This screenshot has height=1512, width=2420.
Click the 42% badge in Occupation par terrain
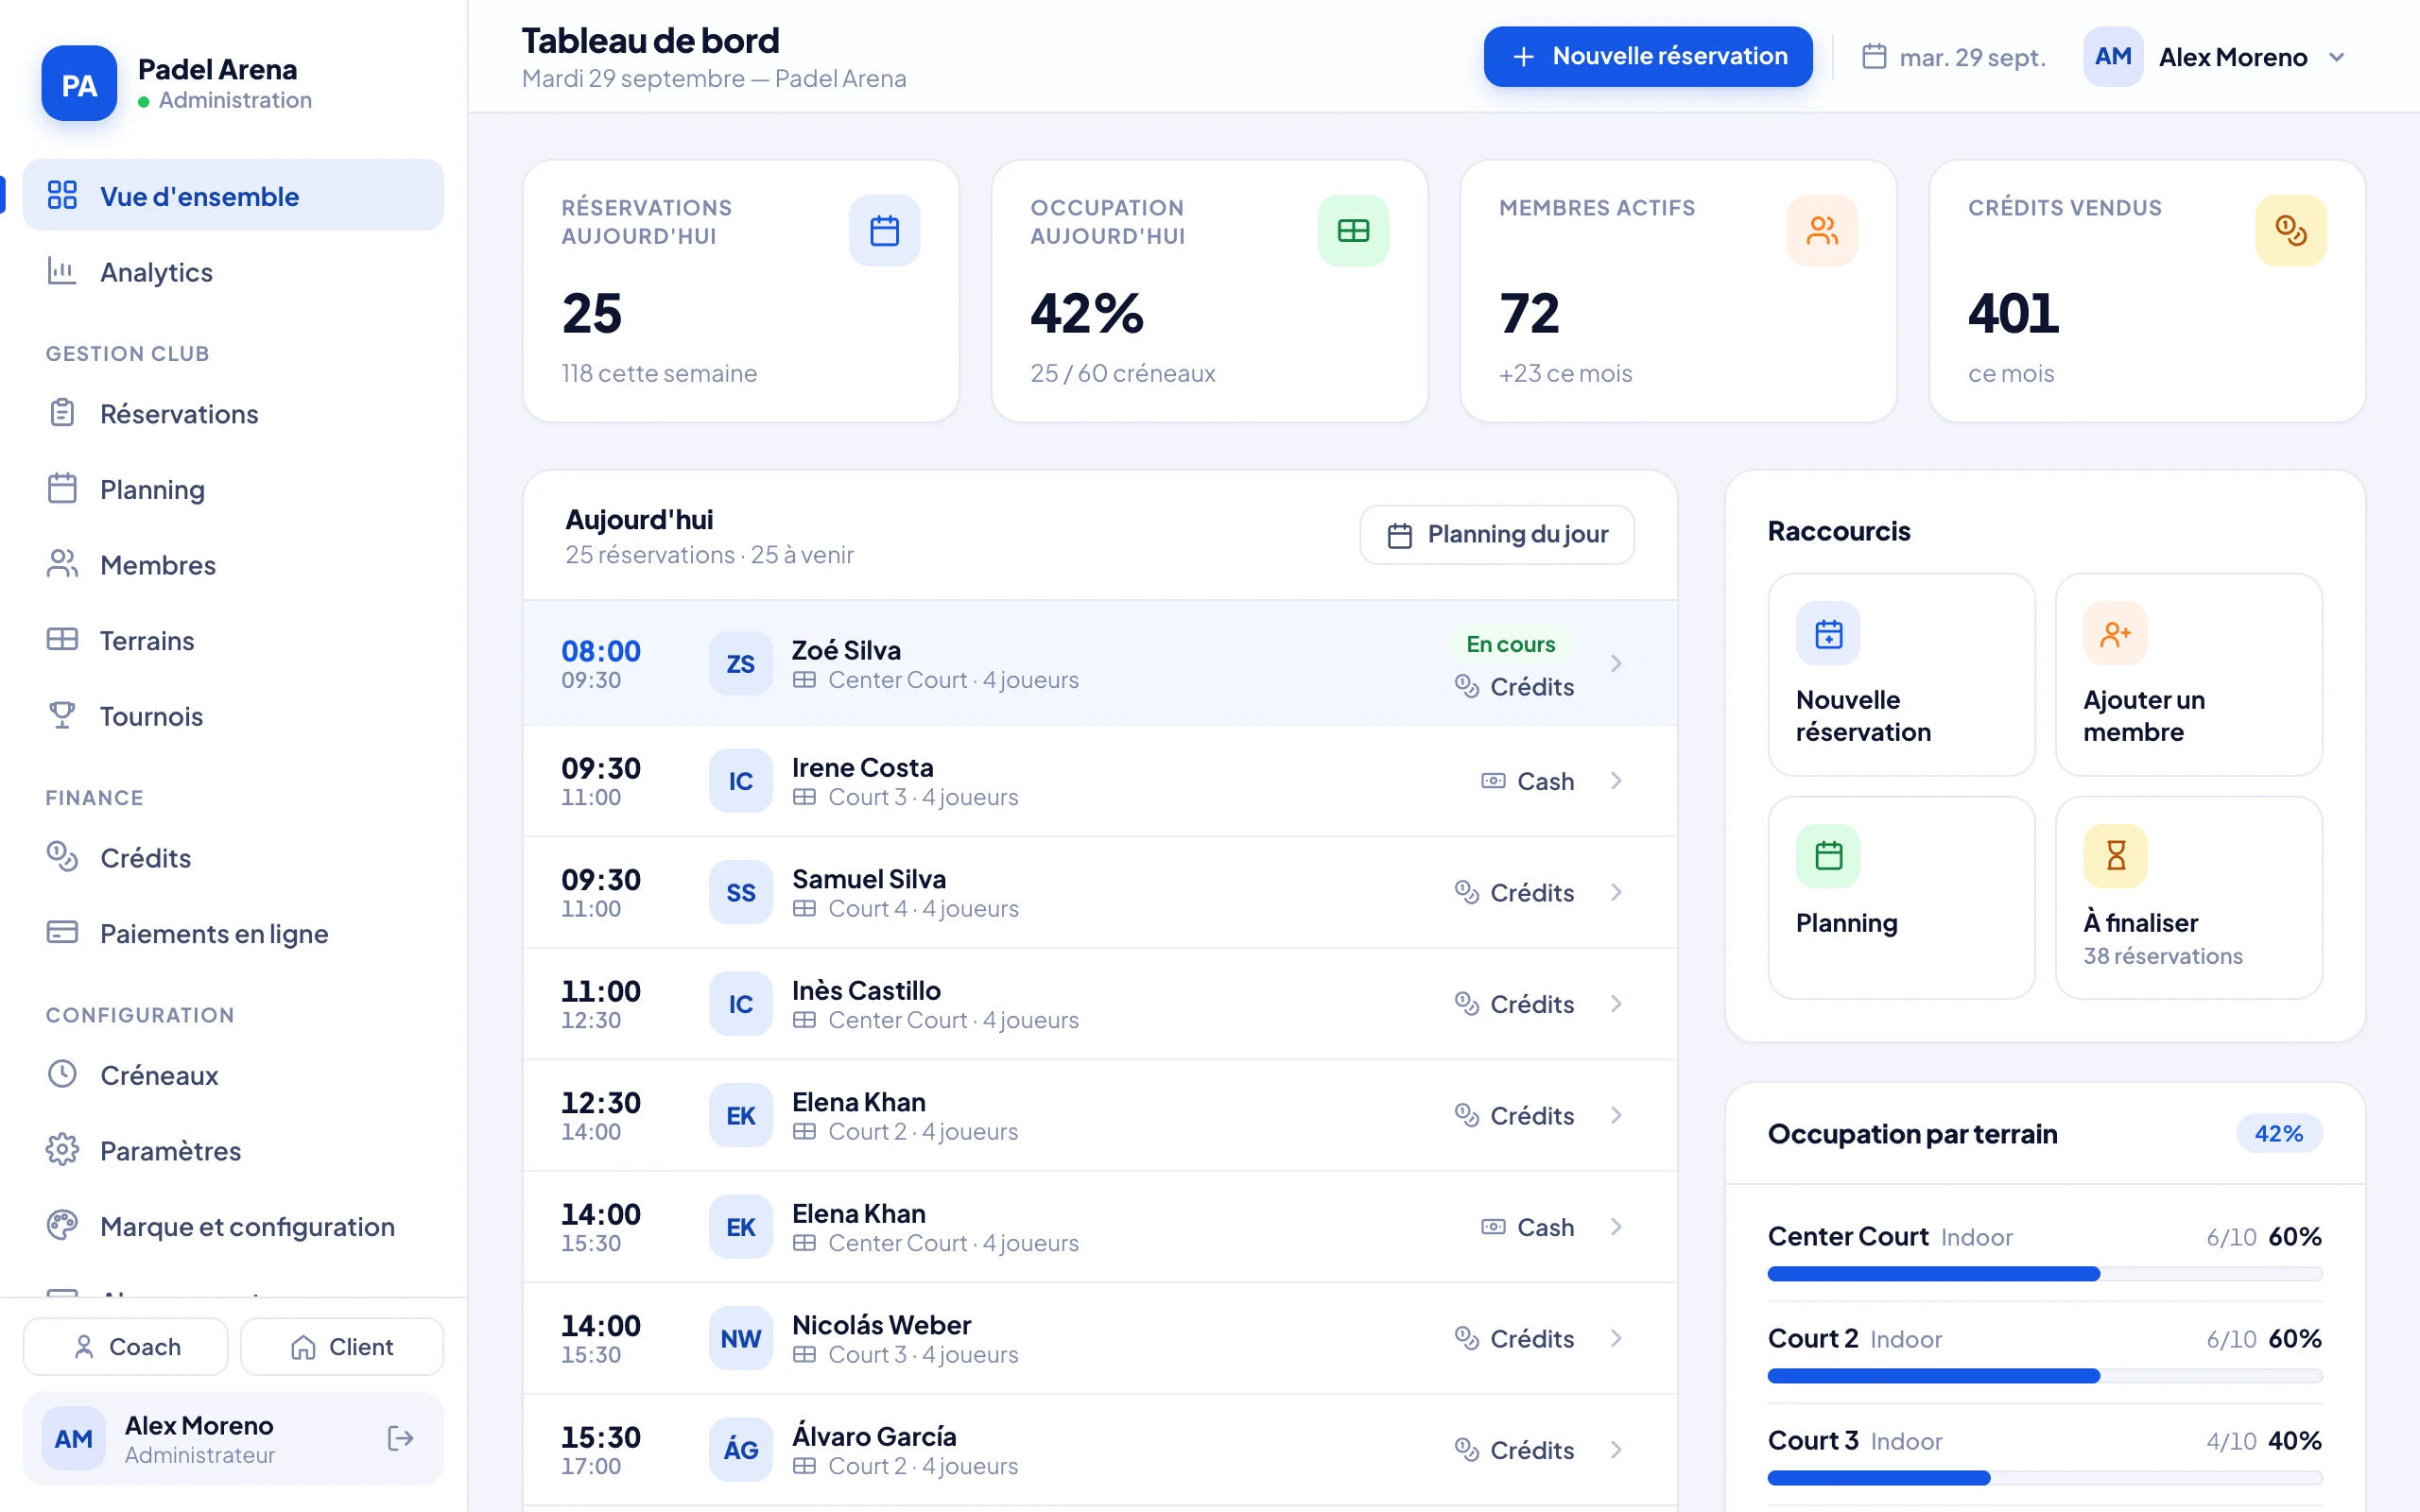pyautogui.click(x=2278, y=1134)
